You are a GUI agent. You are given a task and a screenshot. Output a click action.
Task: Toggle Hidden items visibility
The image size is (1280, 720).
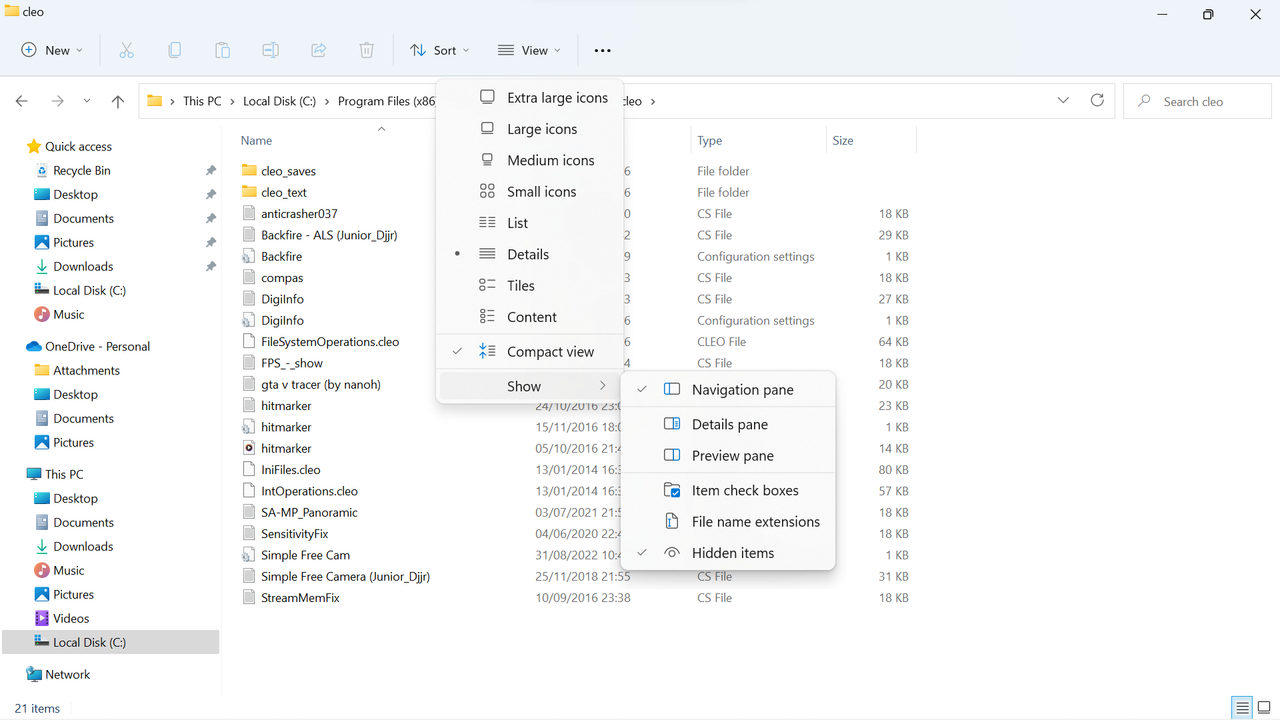[x=728, y=553]
